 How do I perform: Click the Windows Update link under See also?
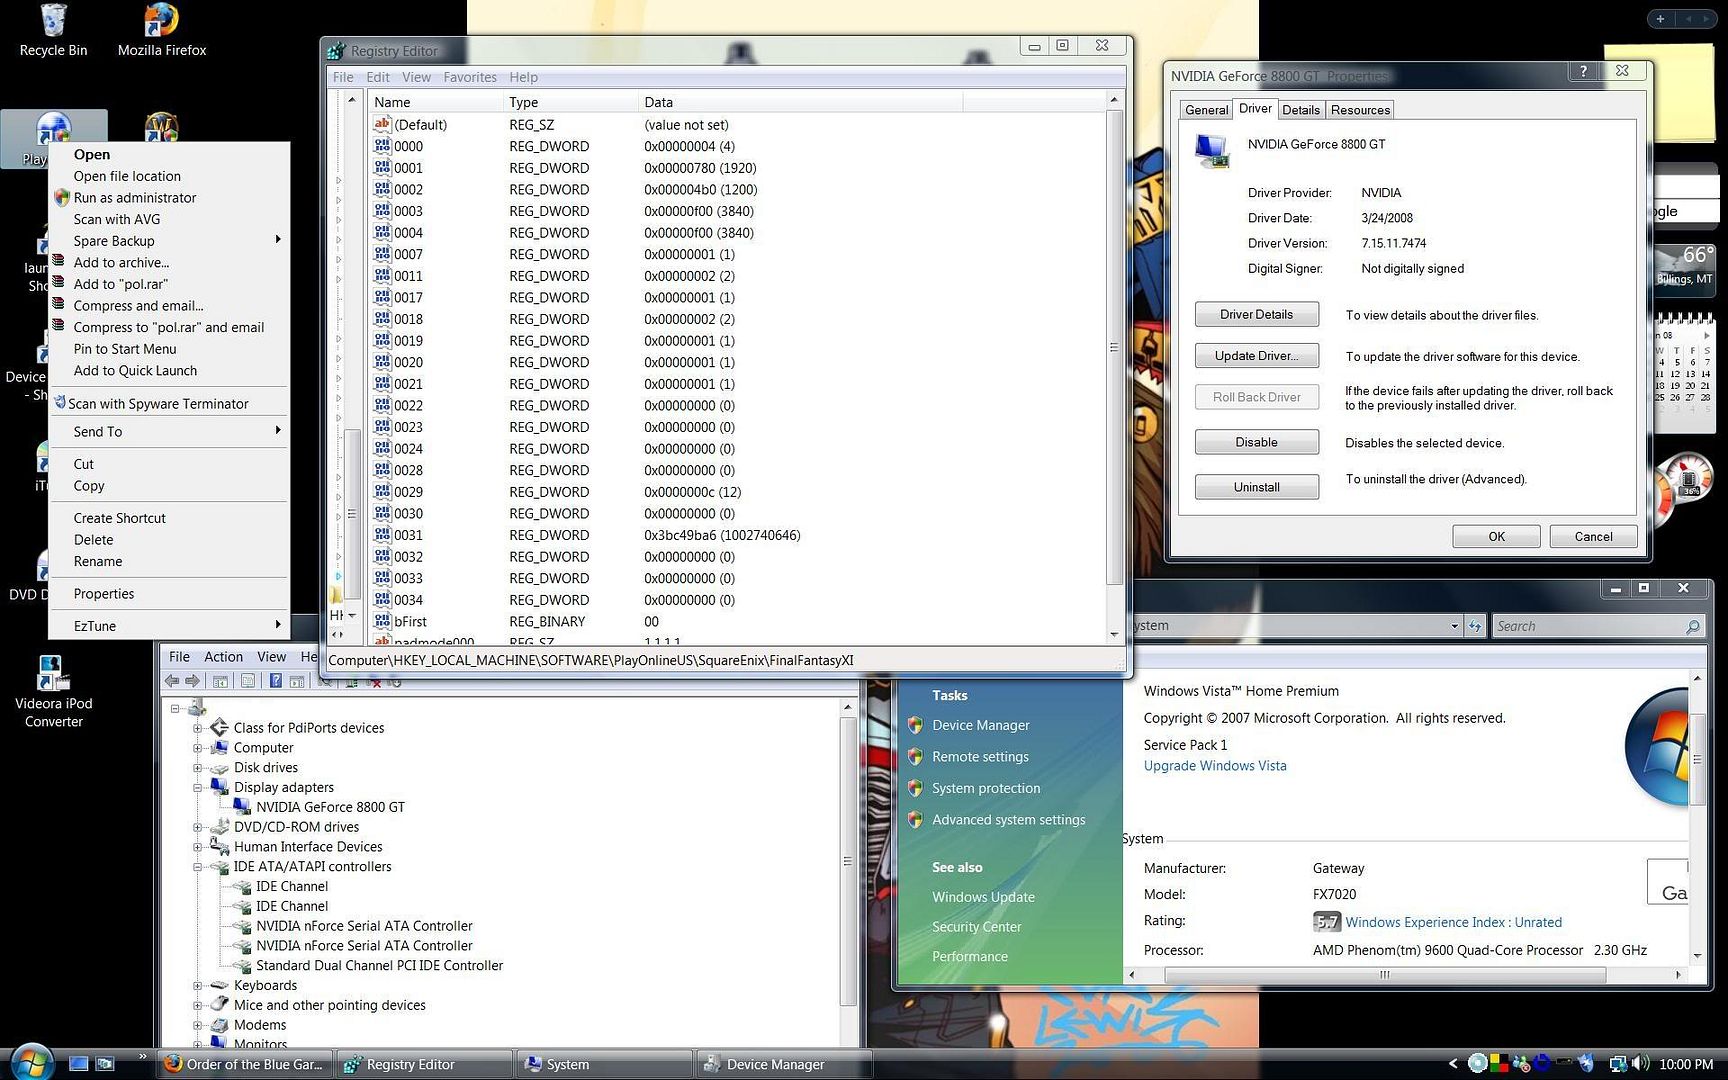(983, 897)
